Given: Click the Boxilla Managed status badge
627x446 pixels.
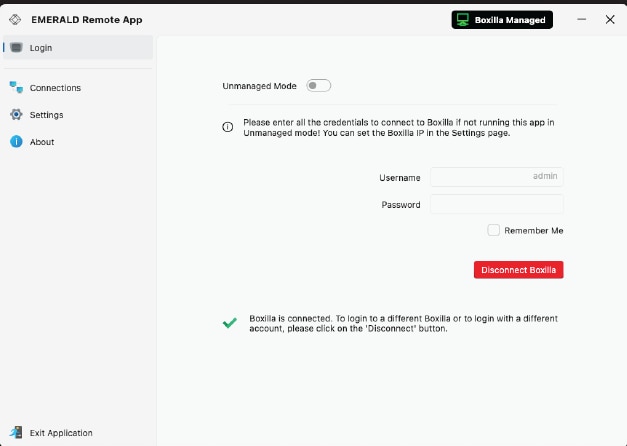Looking at the screenshot, I should coord(502,20).
